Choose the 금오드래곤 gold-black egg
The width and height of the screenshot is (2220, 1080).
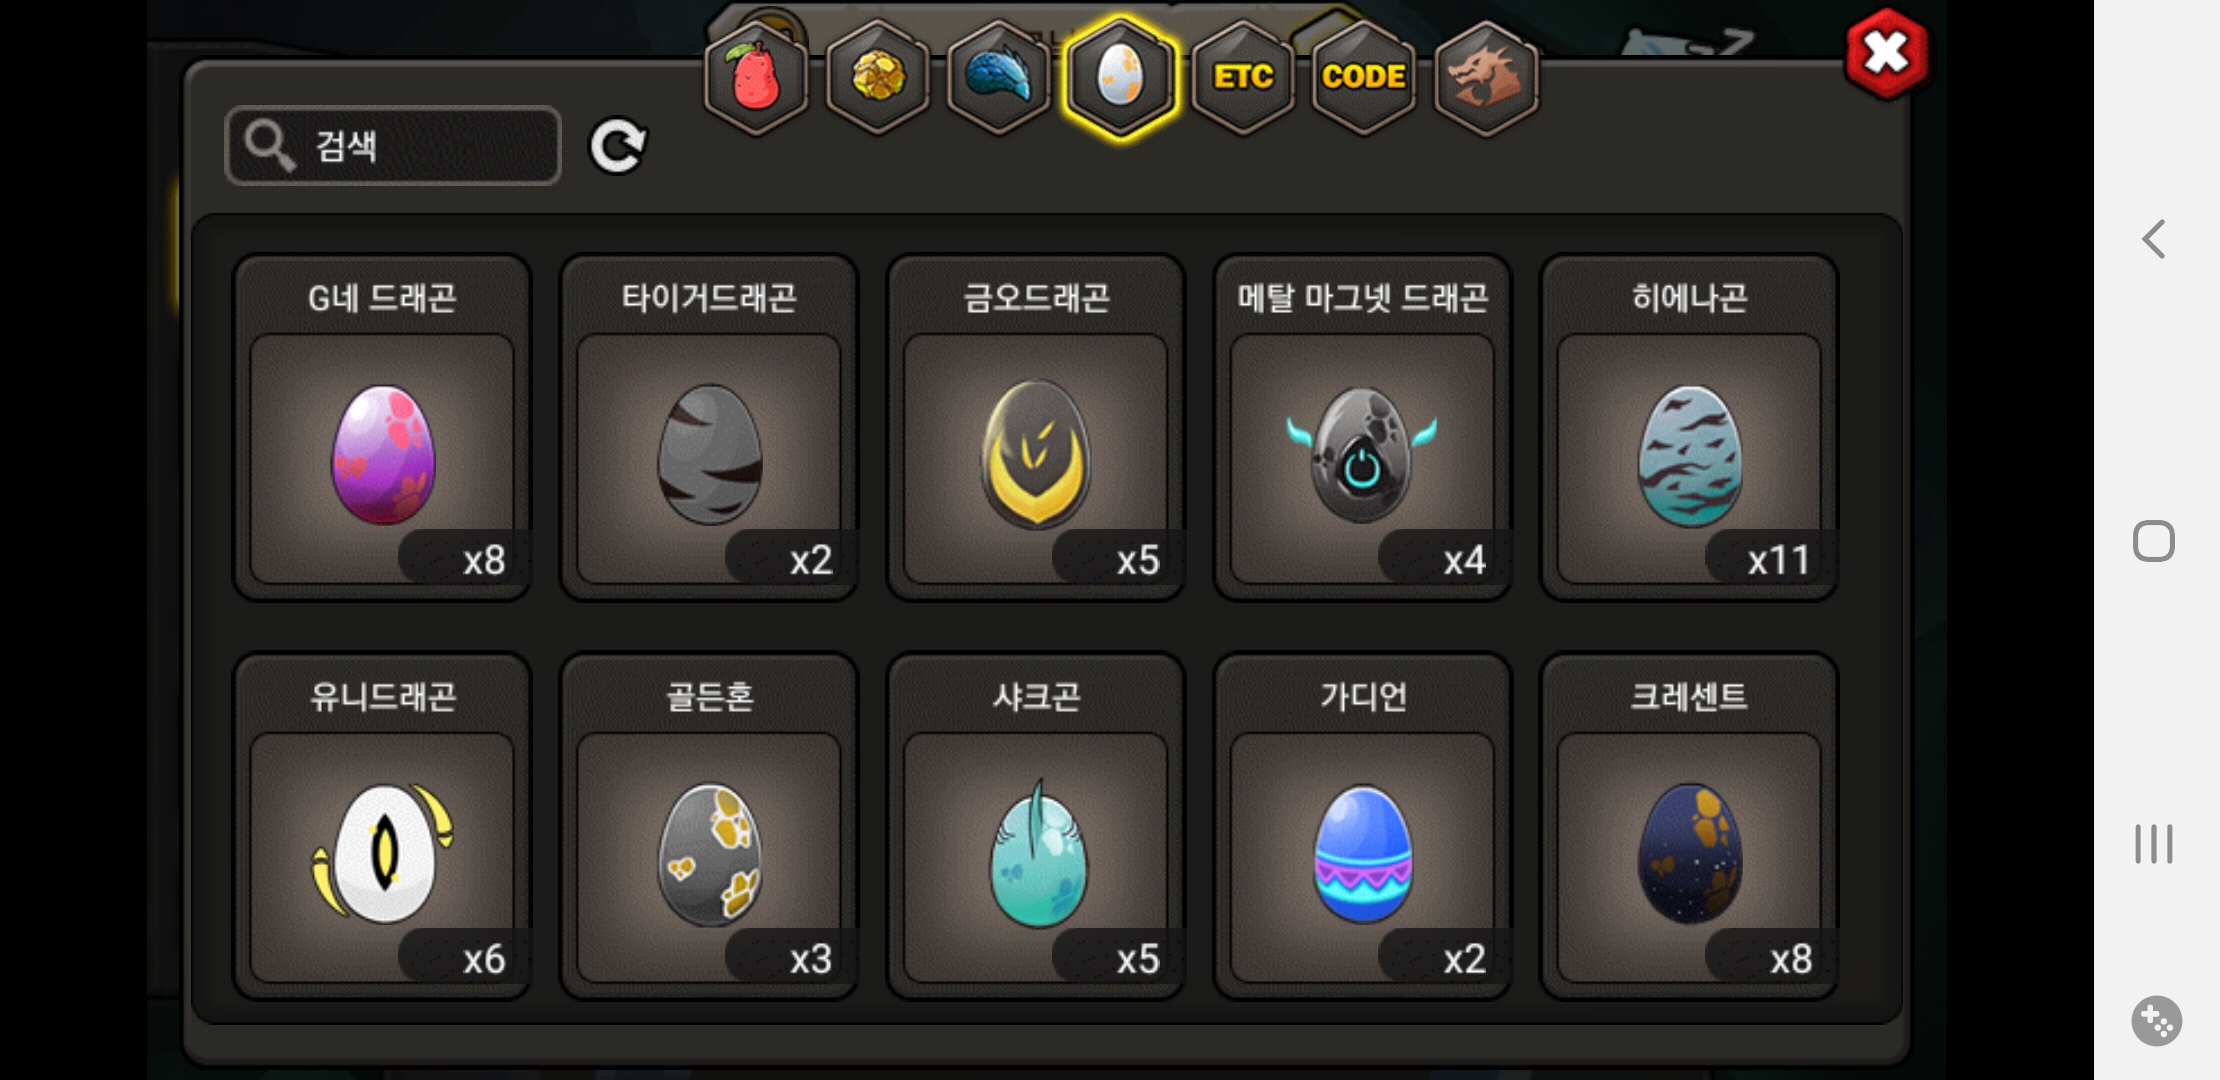(x=1036, y=427)
